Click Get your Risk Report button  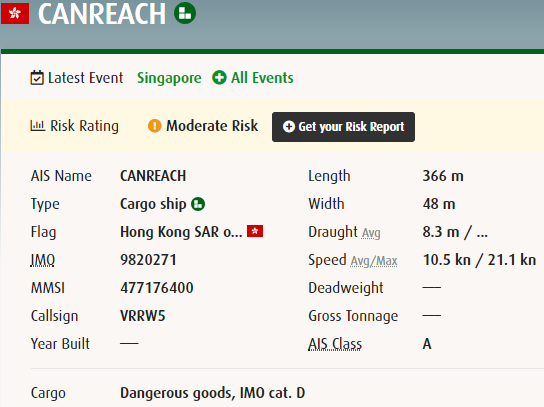(343, 127)
